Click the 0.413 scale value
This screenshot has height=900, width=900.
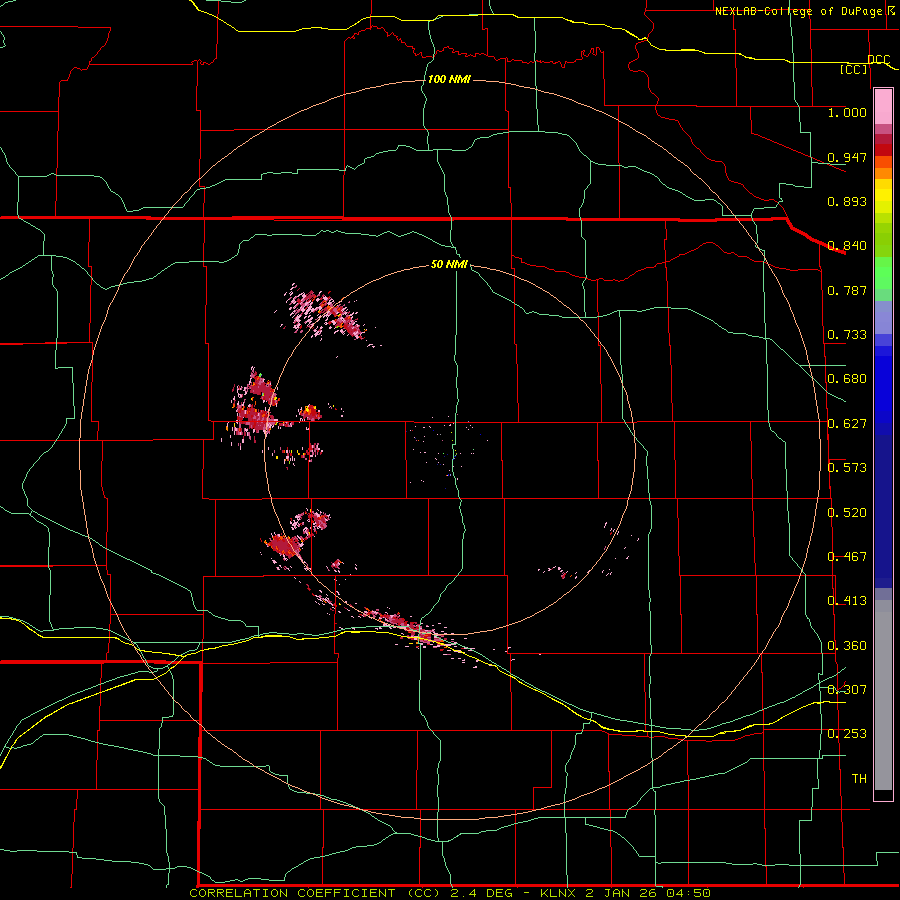(x=847, y=601)
